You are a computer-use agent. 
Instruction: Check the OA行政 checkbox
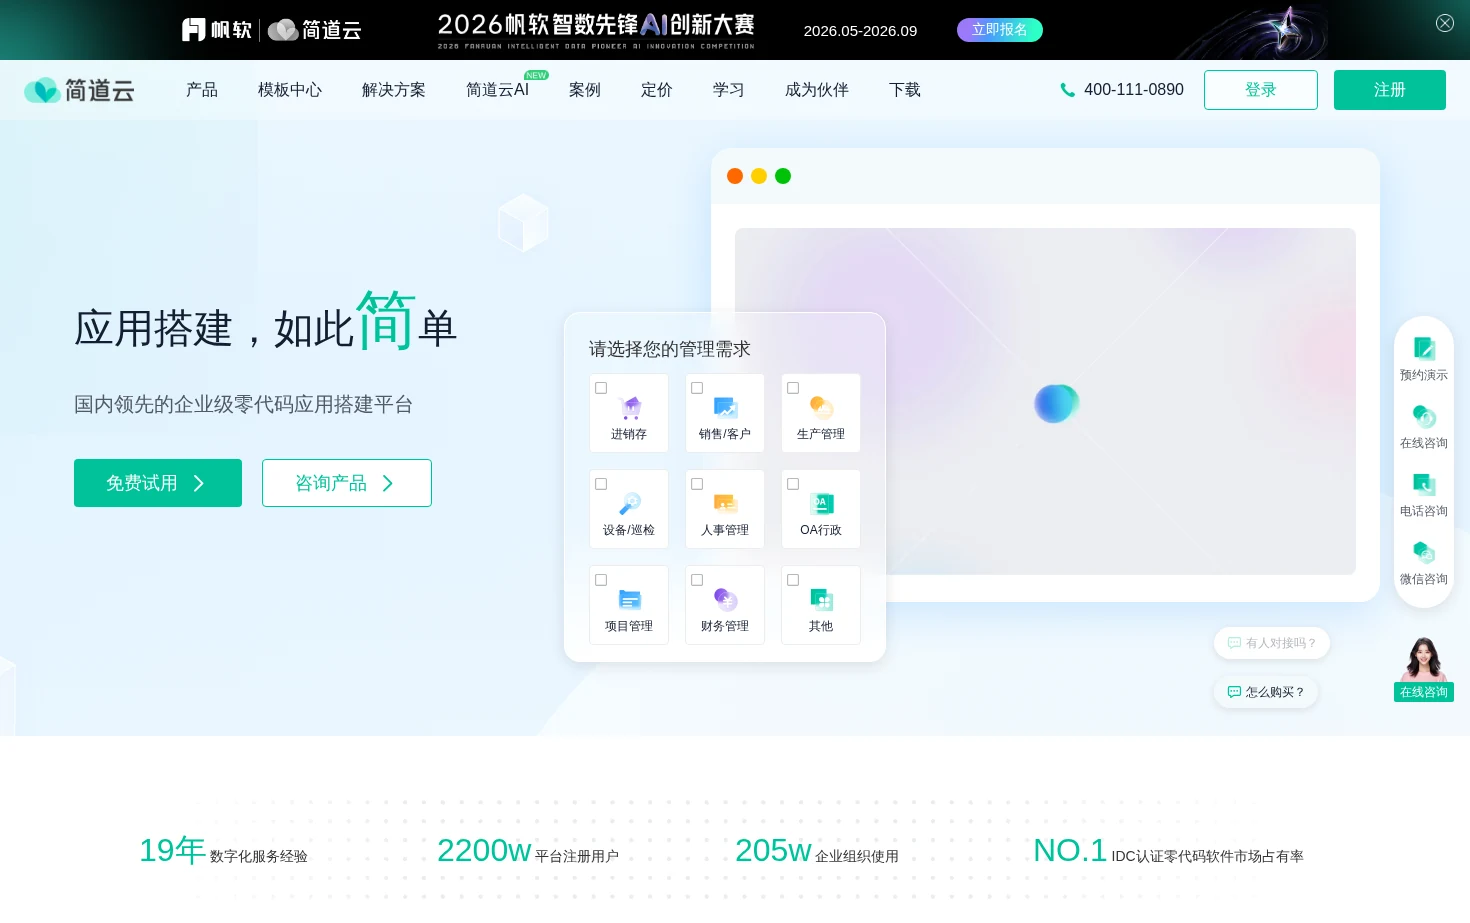793,484
